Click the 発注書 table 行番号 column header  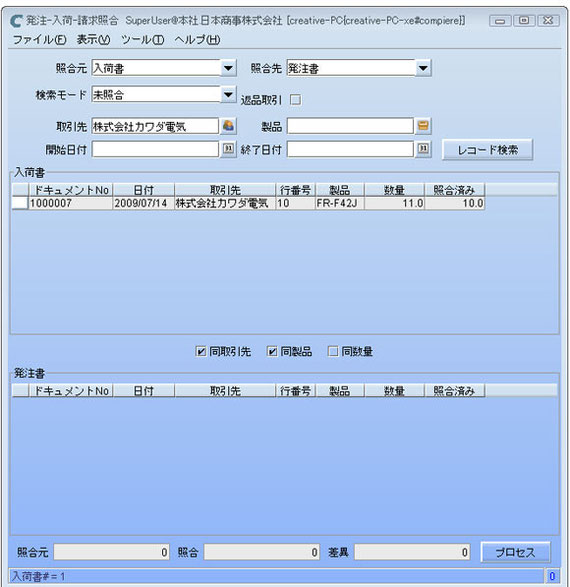tap(295, 390)
